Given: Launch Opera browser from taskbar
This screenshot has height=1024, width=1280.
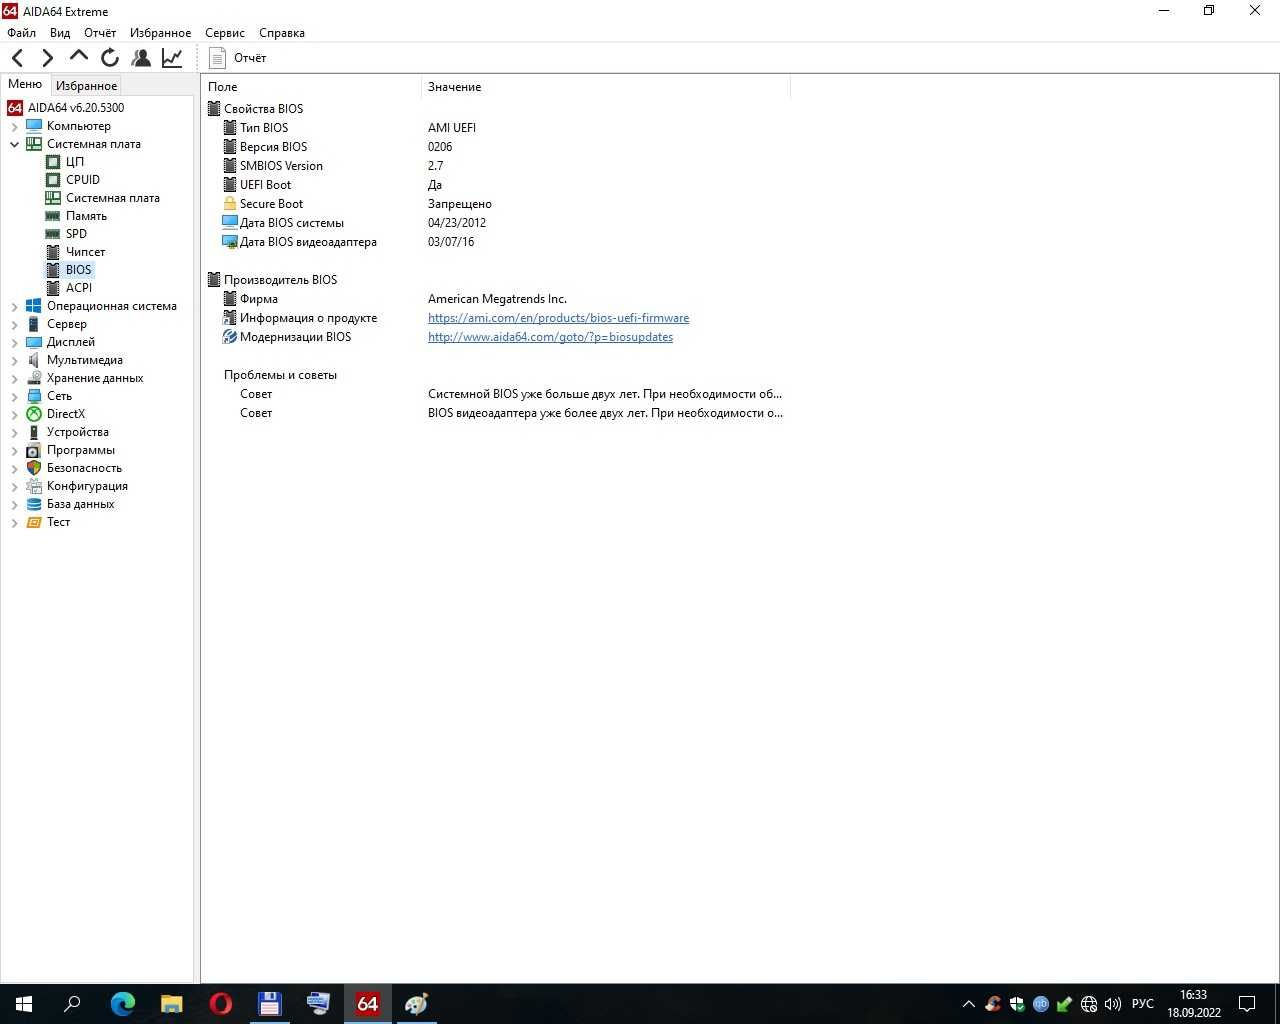Looking at the screenshot, I should (221, 1004).
